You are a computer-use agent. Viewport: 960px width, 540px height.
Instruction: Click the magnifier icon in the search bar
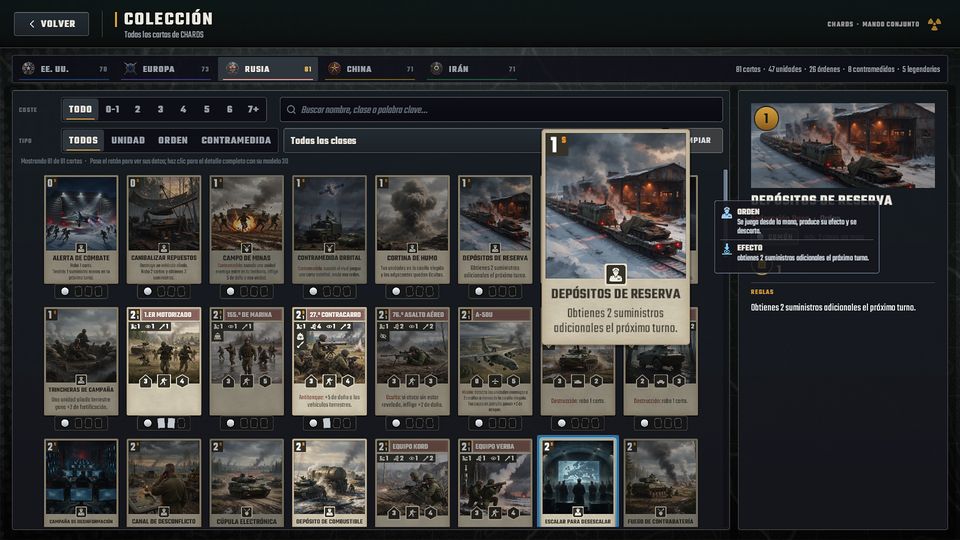point(291,110)
